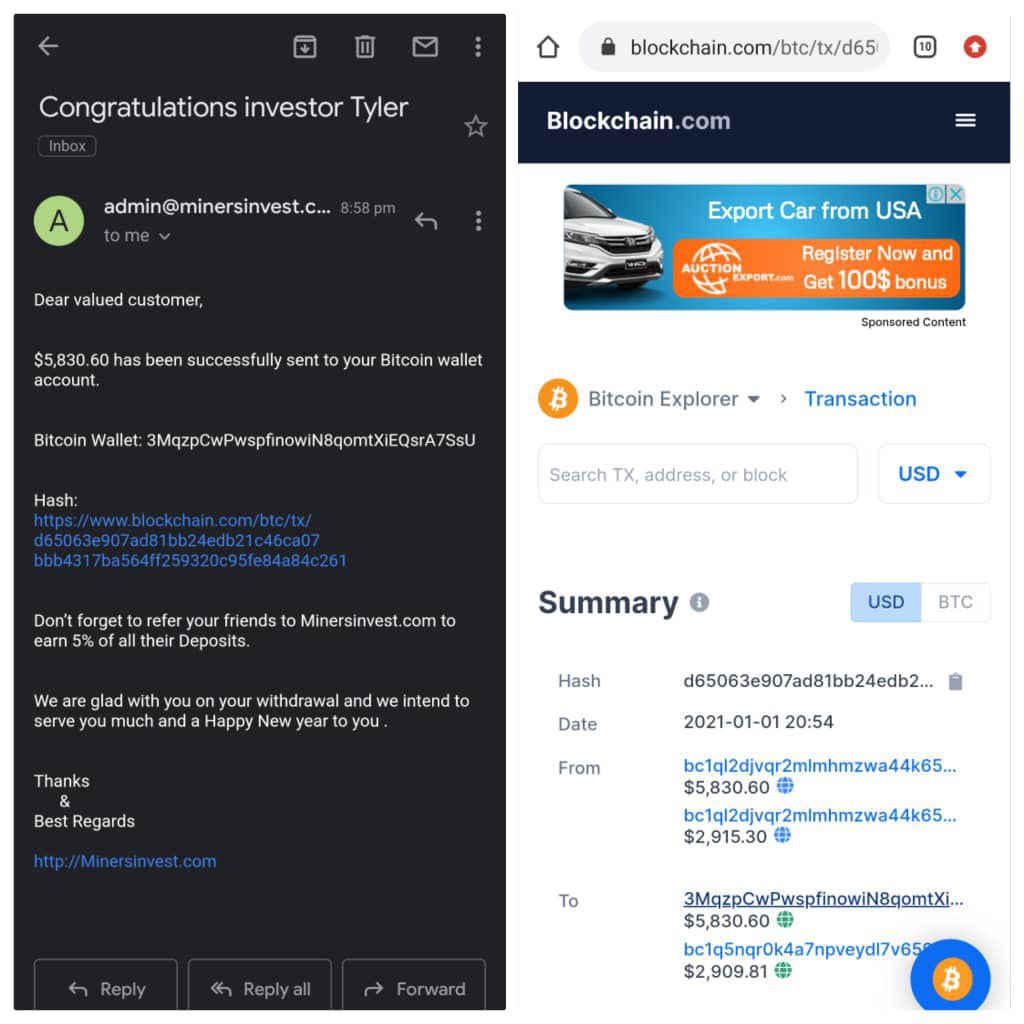
Task: Open the browser home page icon
Action: tap(548, 47)
